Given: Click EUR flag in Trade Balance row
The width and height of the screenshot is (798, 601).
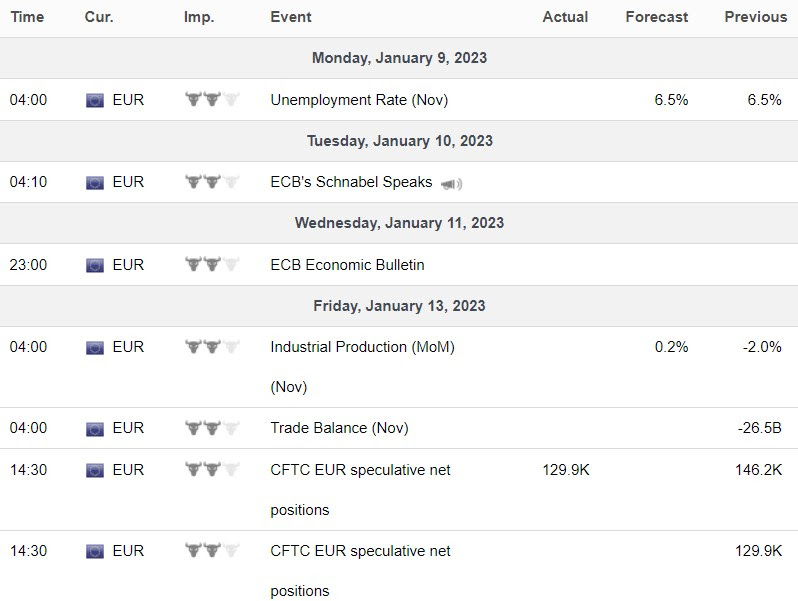Looking at the screenshot, I should (95, 428).
